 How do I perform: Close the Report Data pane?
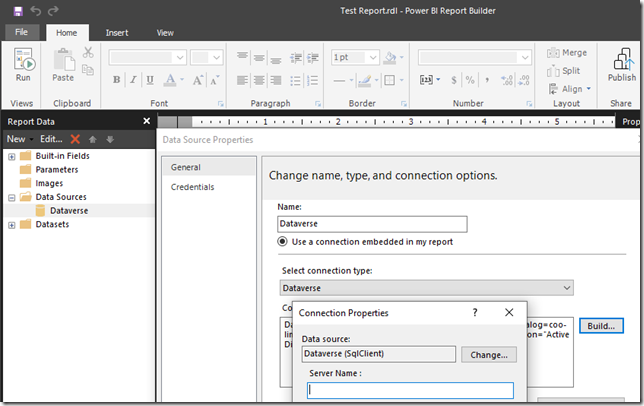coord(147,121)
